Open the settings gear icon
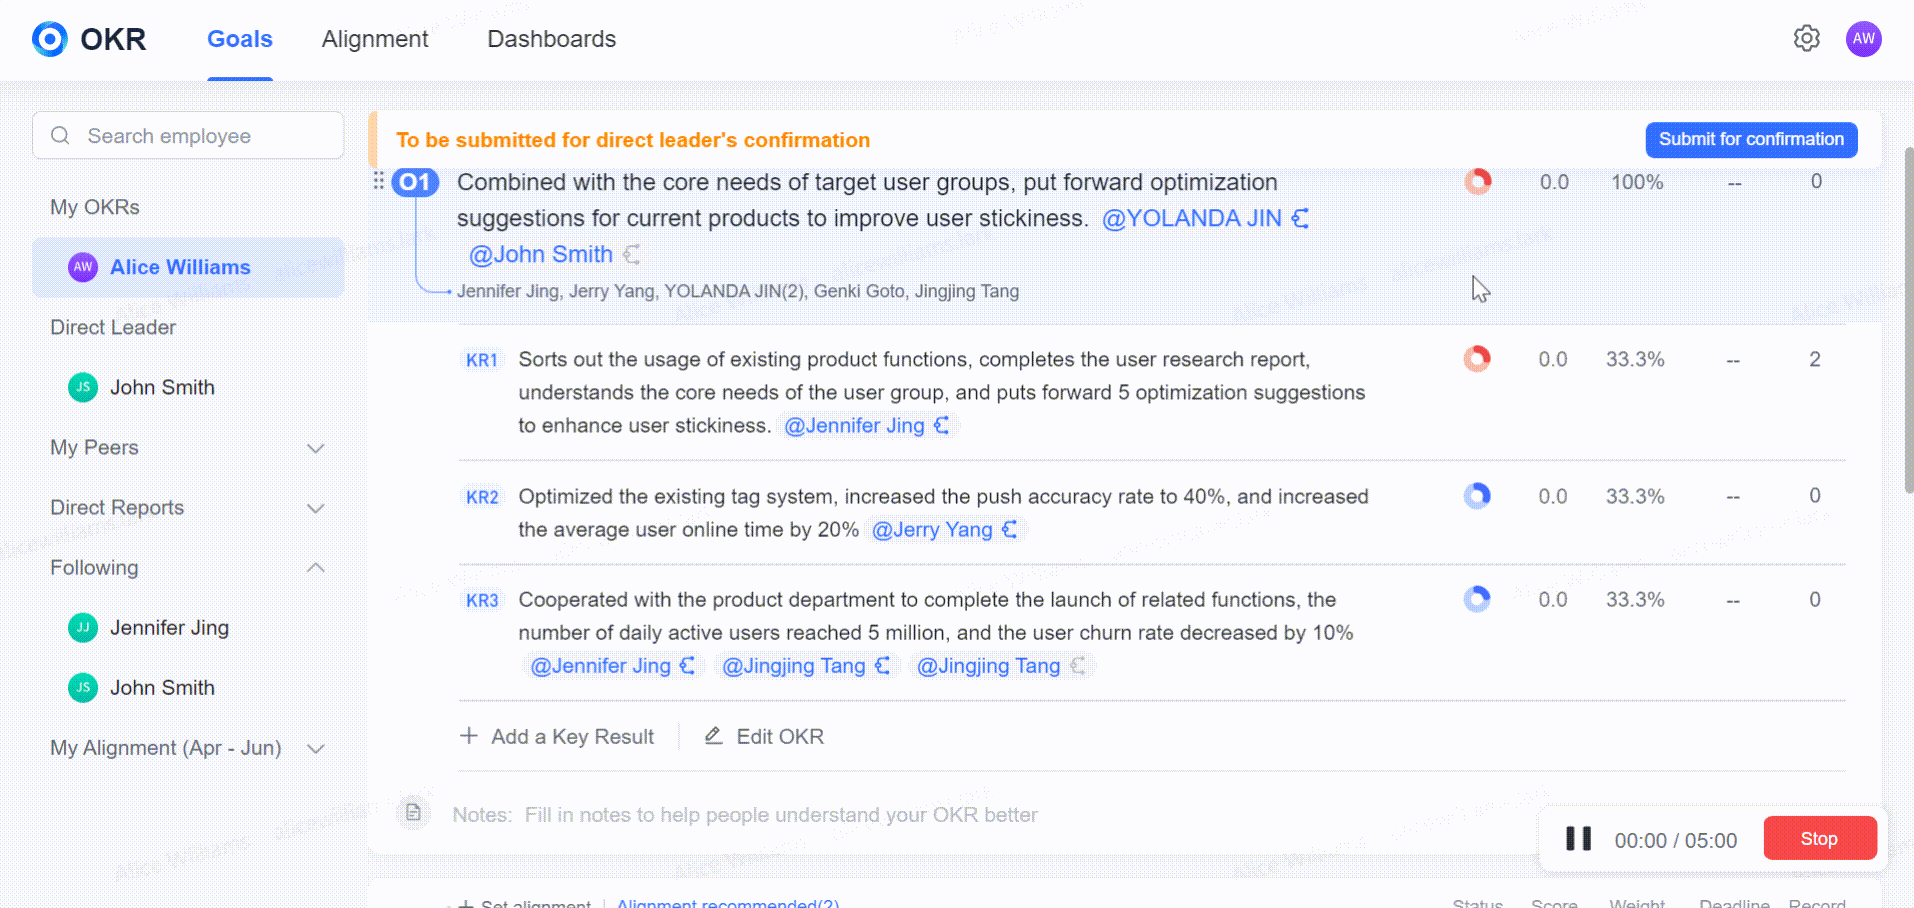Screen dimensions: 1914x908 (x=1806, y=39)
